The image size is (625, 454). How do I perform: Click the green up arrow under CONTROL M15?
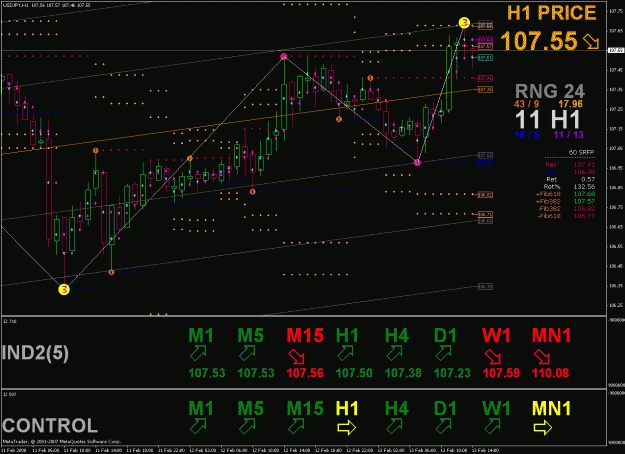pos(296,426)
